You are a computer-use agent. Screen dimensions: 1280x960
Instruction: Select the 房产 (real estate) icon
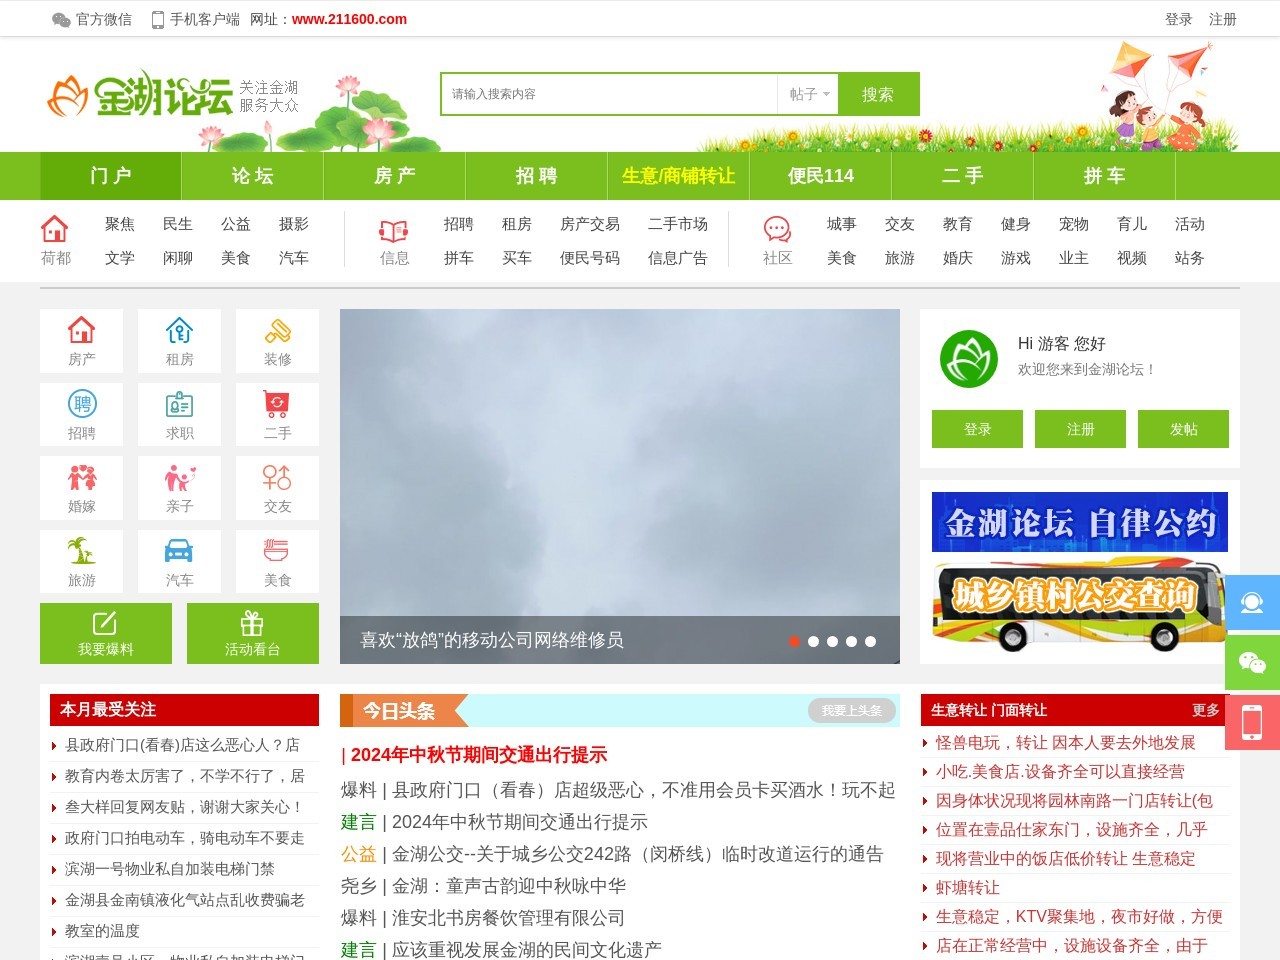81,340
